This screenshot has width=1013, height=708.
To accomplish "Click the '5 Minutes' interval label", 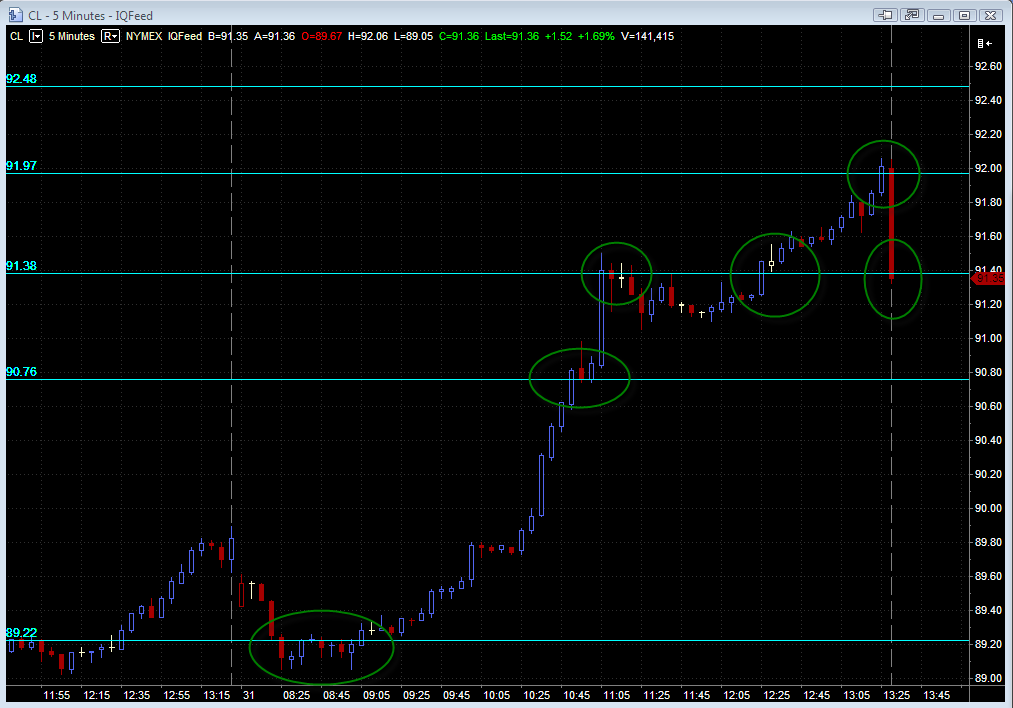I will (72, 36).
